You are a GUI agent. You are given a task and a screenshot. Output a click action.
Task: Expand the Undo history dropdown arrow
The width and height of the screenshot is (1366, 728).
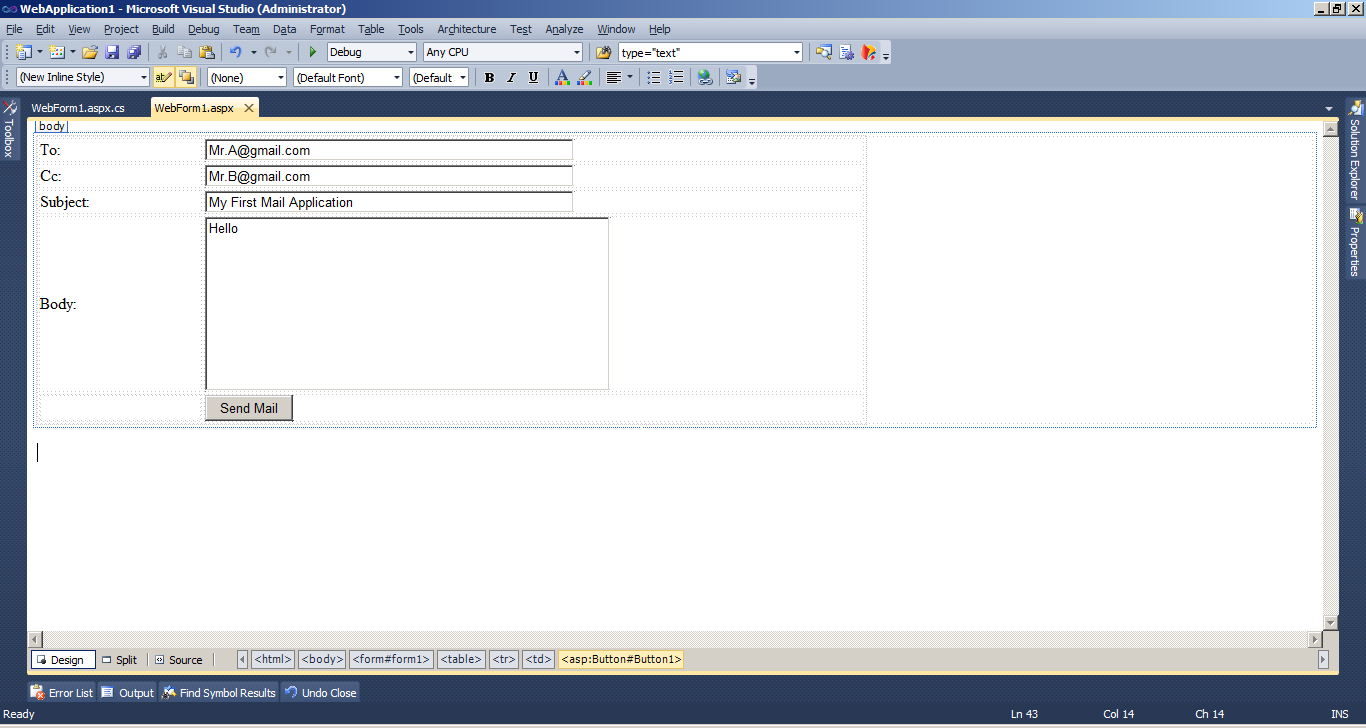[x=253, y=52]
